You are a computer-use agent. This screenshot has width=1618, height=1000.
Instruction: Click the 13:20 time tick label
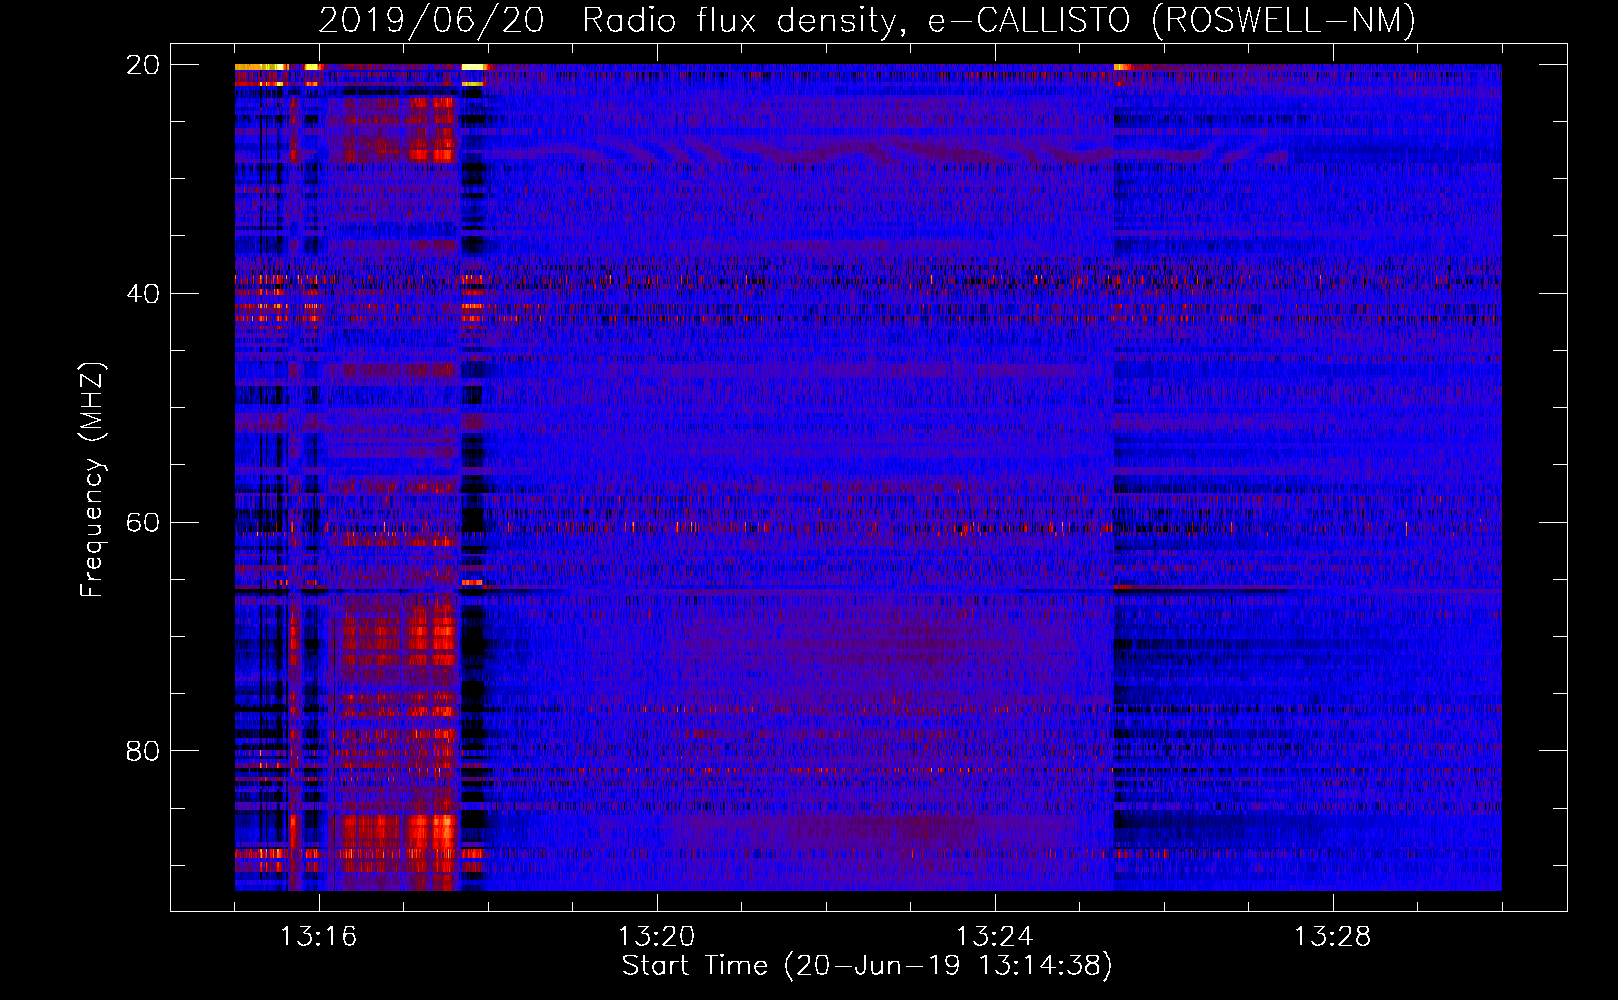pyautogui.click(x=657, y=937)
